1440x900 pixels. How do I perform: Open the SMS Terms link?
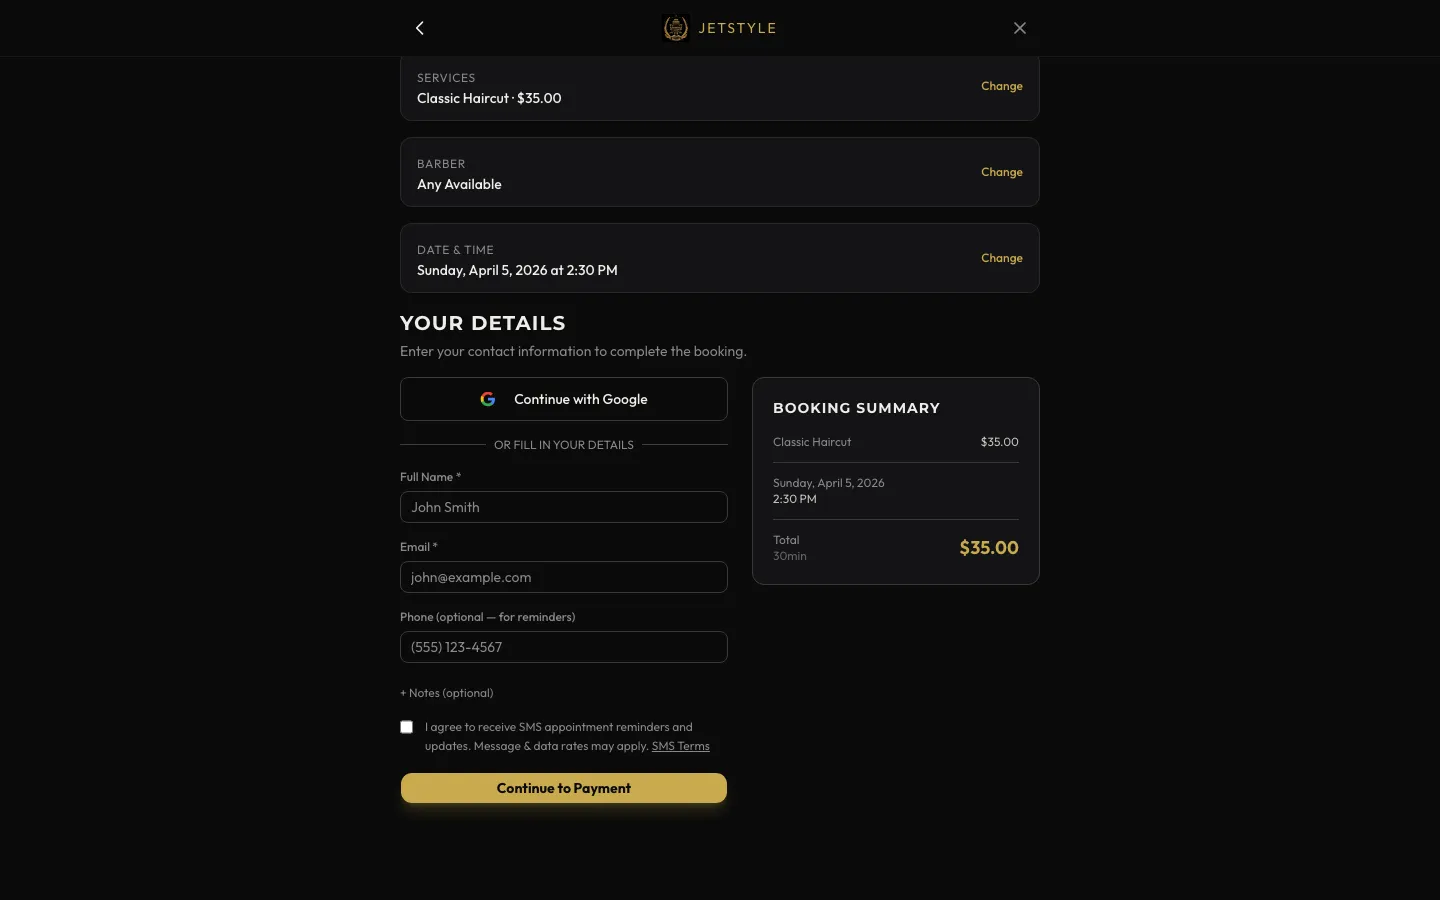click(x=681, y=746)
